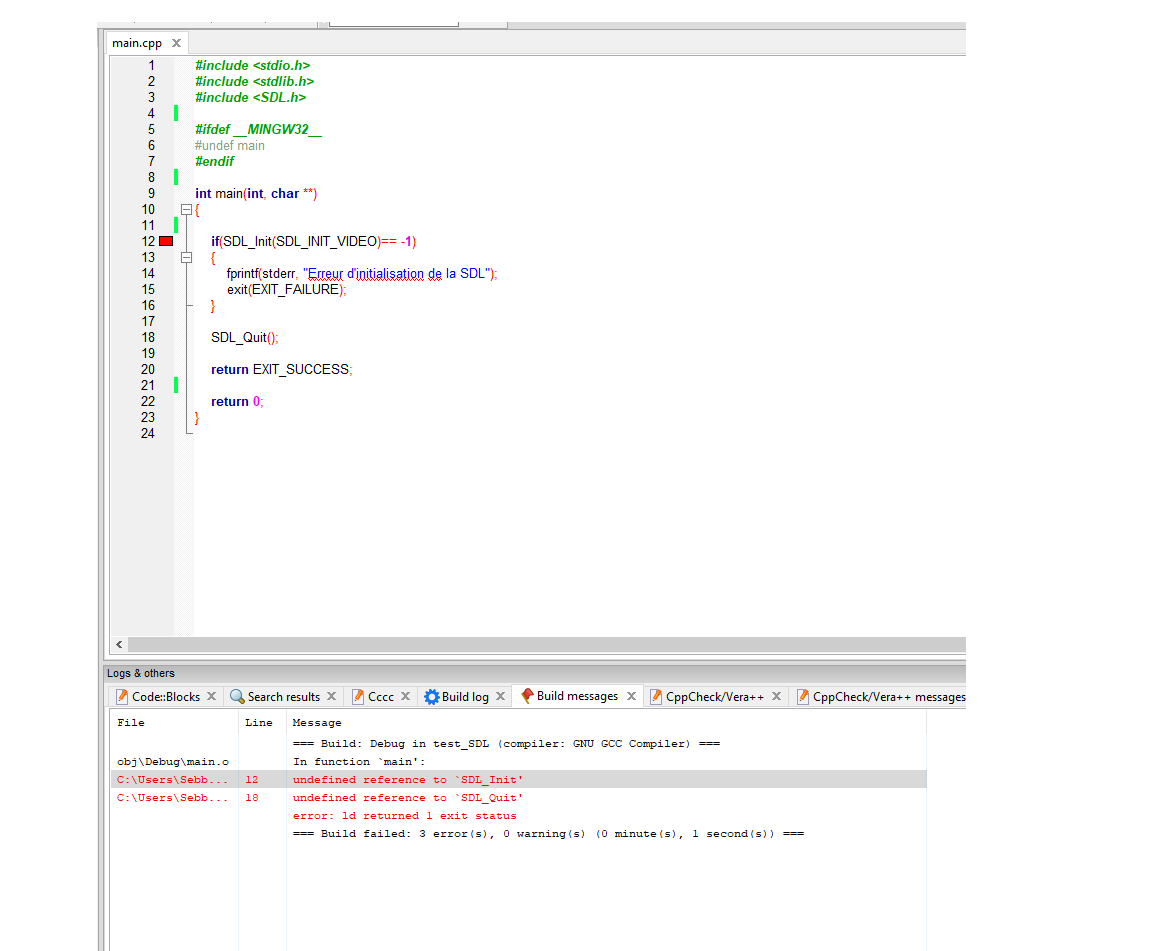Close the main.cpp editor tab

coord(176,43)
